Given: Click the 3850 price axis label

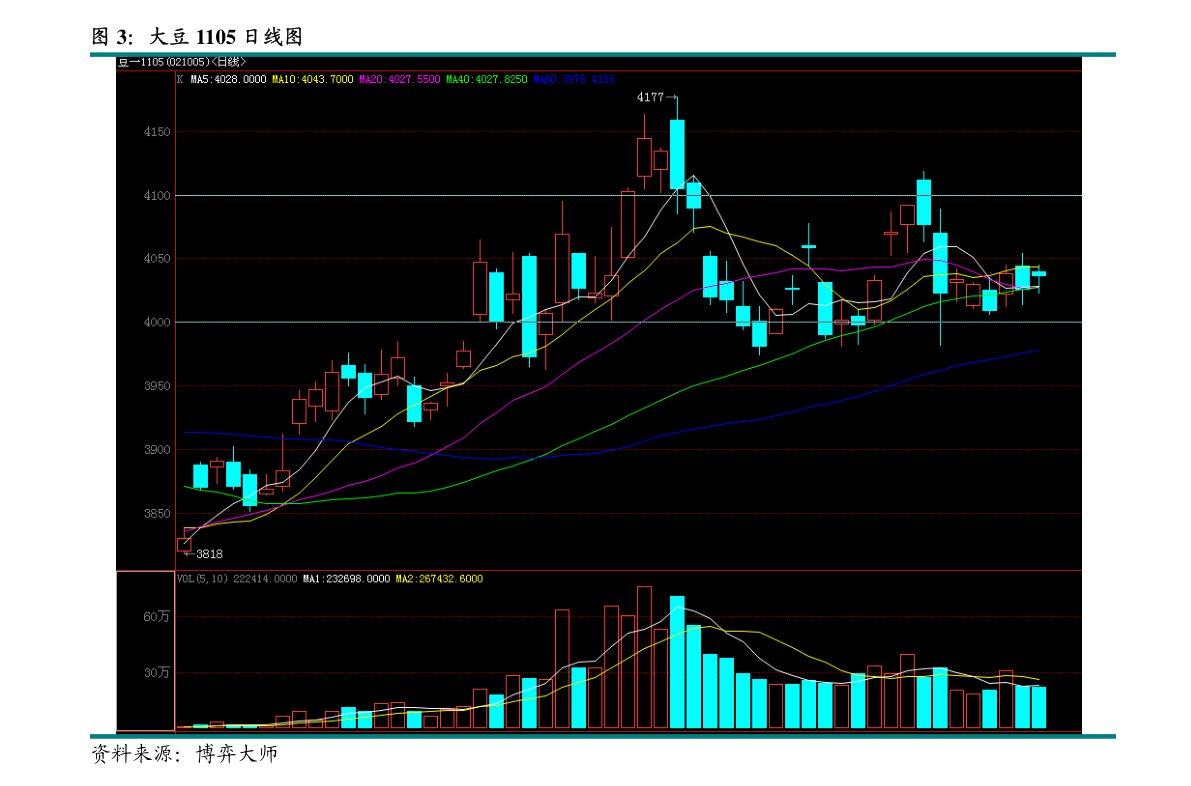Looking at the screenshot, I should [157, 514].
